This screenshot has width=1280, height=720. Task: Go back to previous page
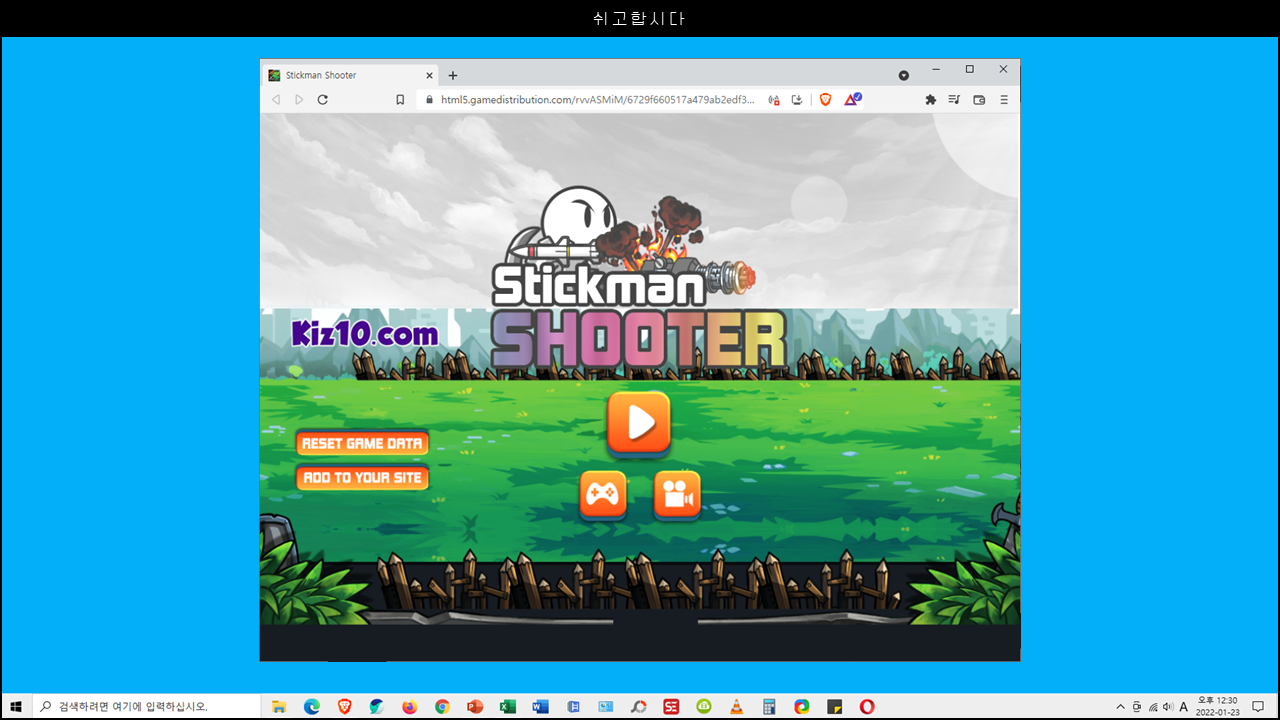276,100
